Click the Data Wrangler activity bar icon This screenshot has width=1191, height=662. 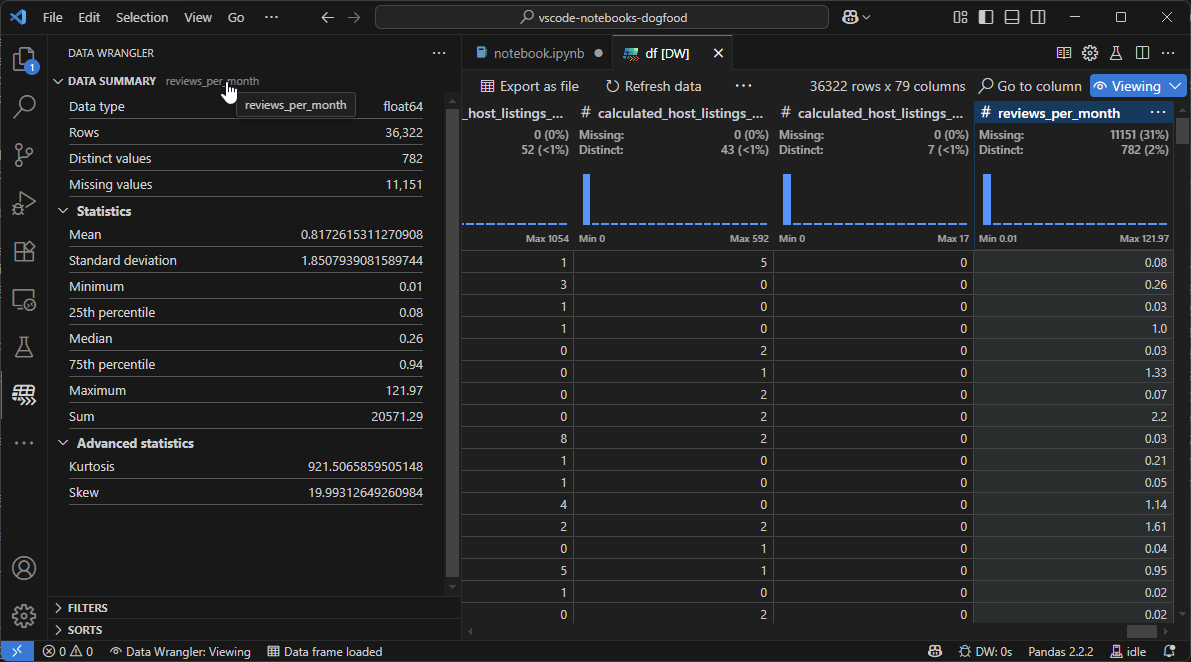point(24,394)
